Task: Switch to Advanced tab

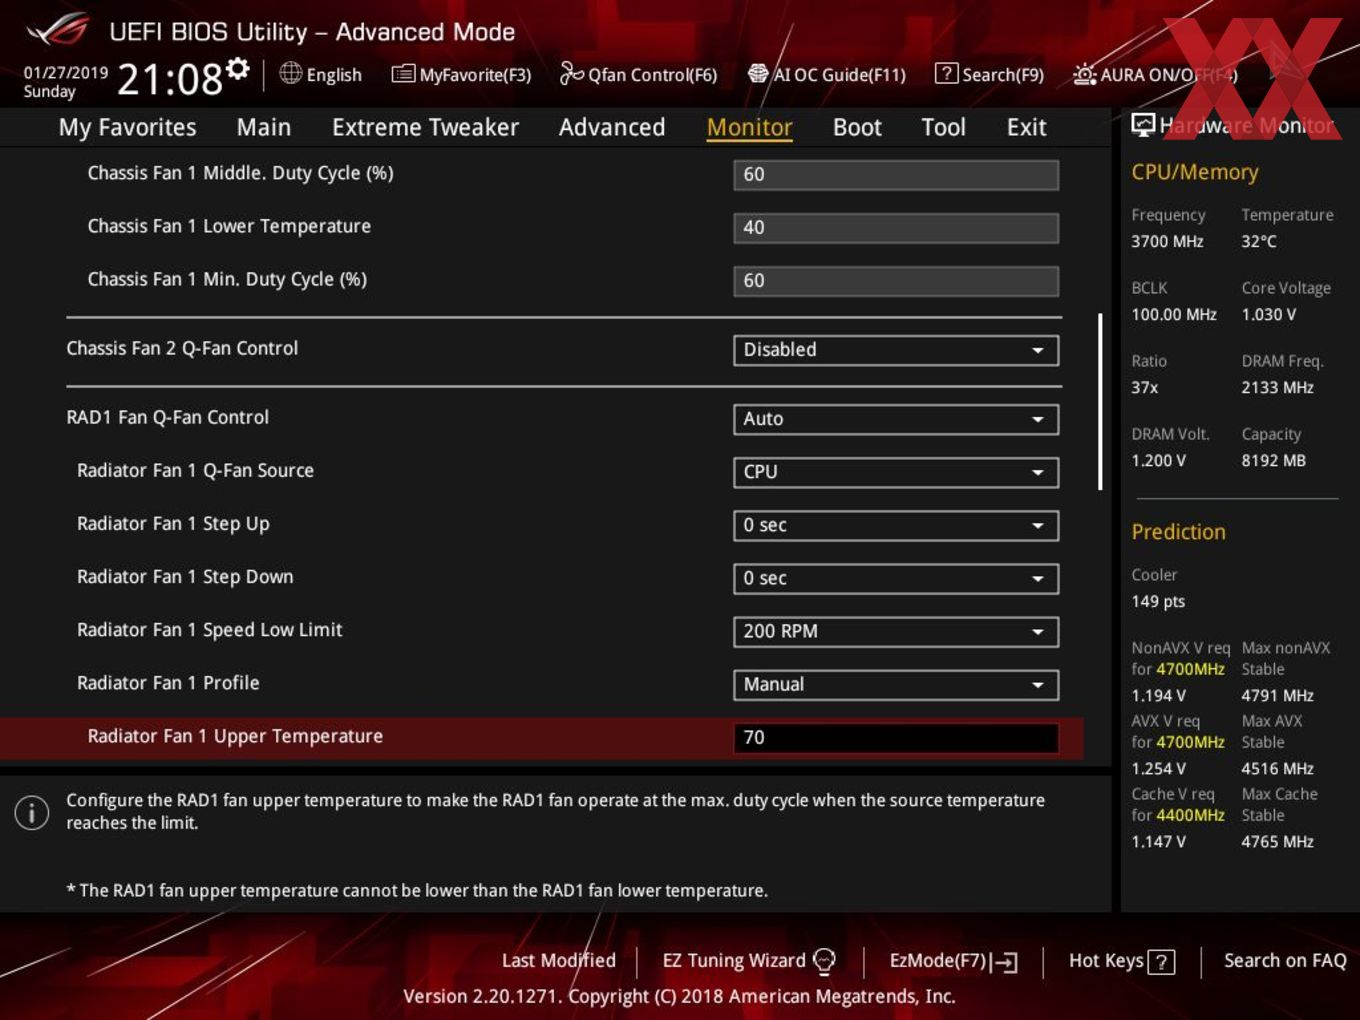Action: coord(612,128)
